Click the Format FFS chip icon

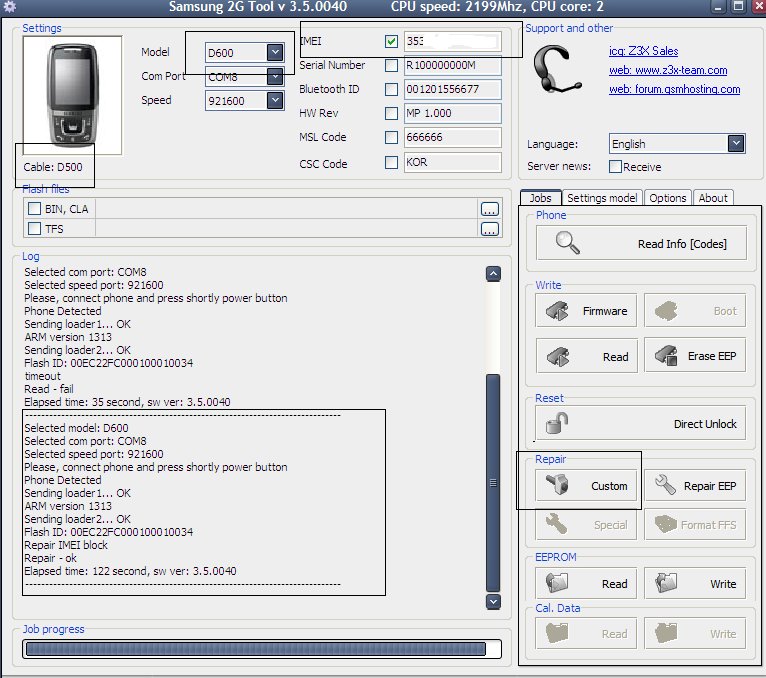click(x=666, y=524)
